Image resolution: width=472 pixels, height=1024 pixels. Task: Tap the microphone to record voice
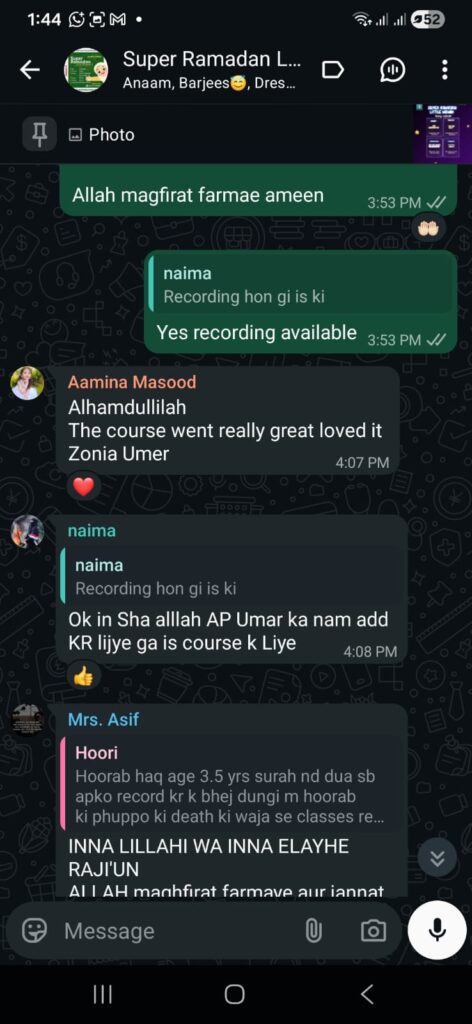click(x=437, y=930)
